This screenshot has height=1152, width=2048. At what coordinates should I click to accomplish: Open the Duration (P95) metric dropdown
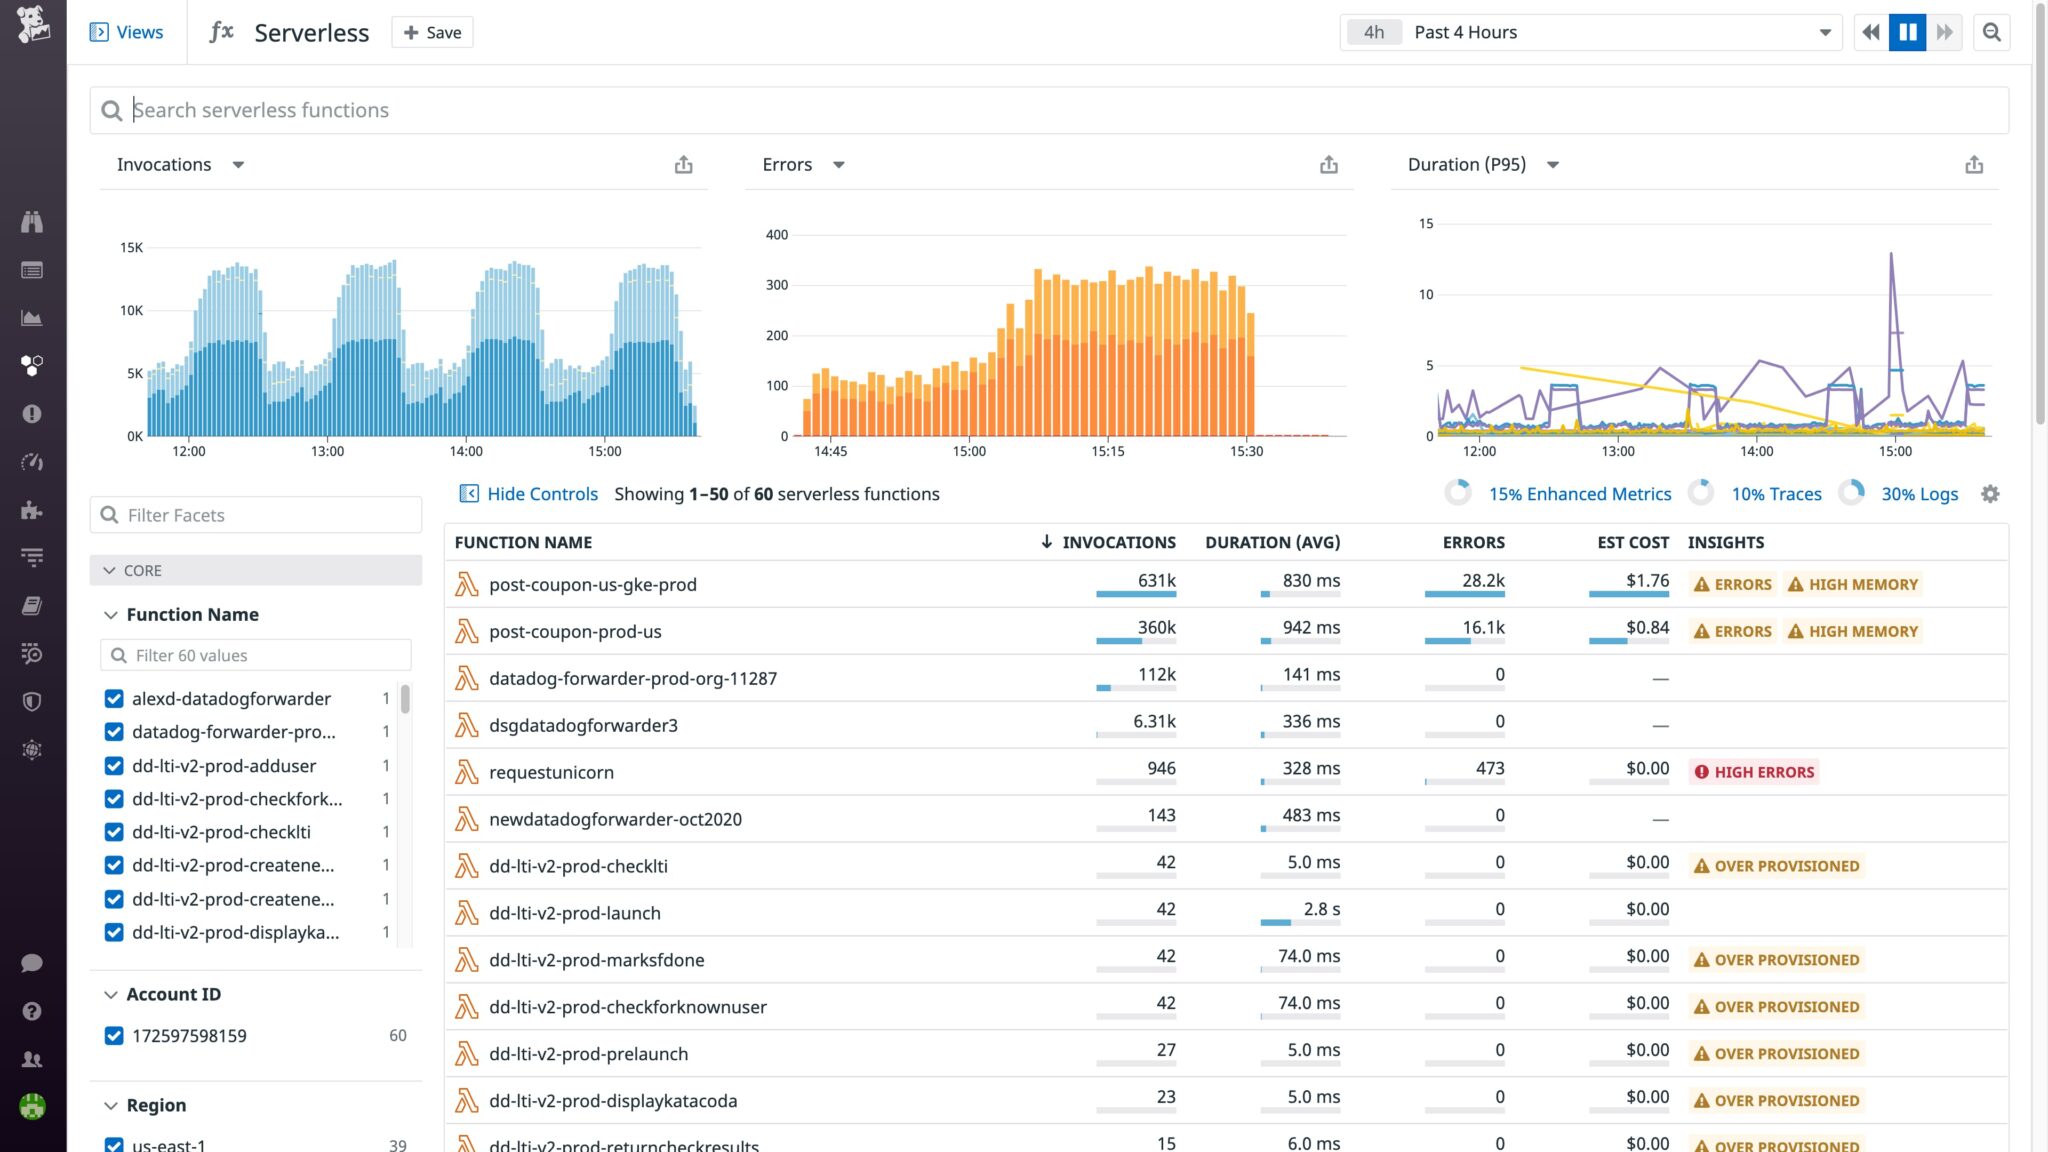[x=1553, y=165]
